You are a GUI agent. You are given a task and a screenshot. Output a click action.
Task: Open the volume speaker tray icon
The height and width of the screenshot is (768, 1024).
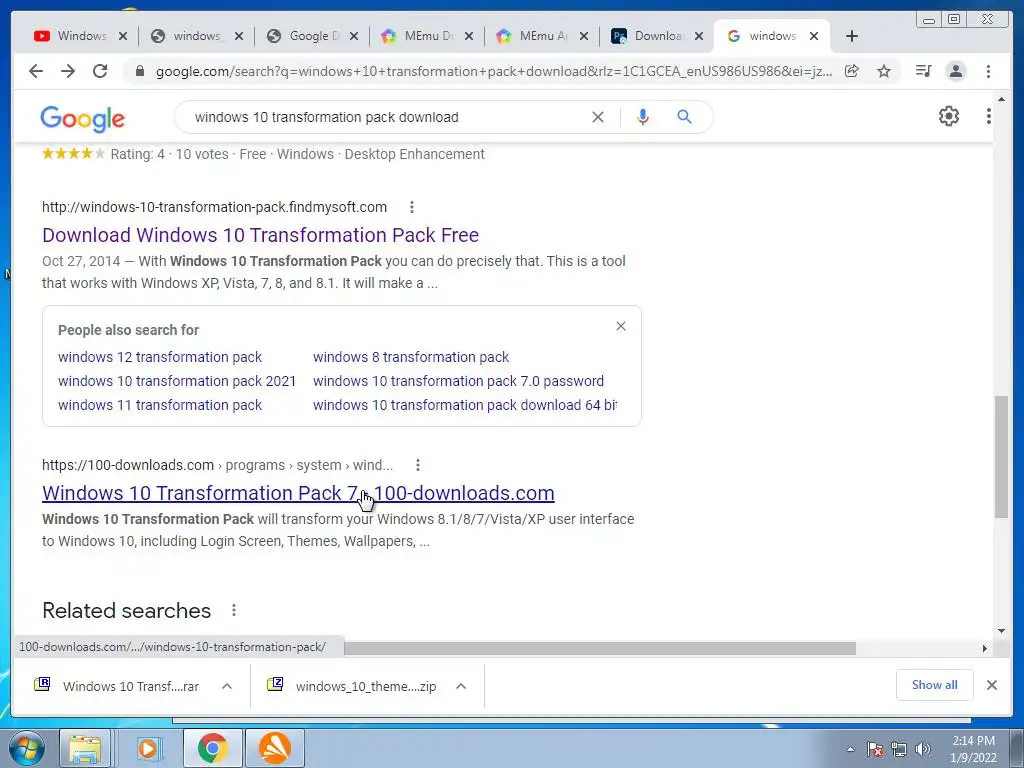(922, 749)
